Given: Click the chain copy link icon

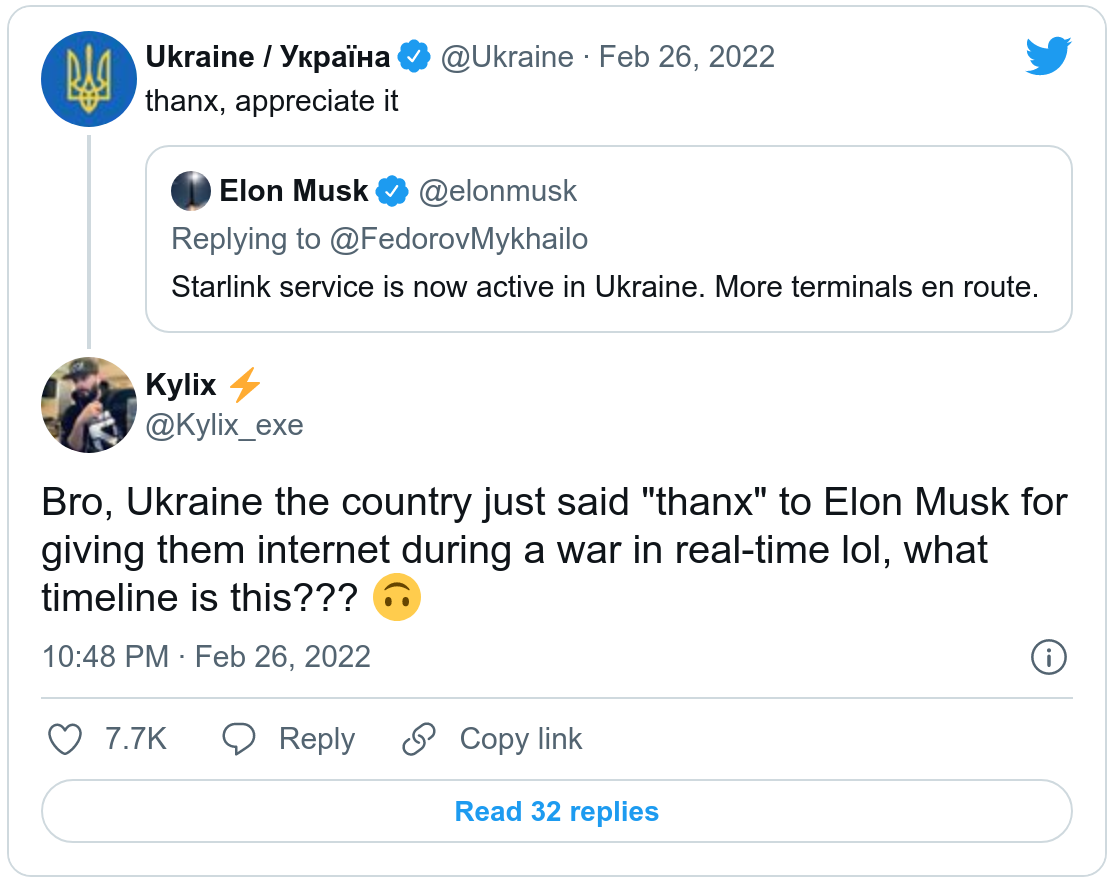Looking at the screenshot, I should [418, 739].
